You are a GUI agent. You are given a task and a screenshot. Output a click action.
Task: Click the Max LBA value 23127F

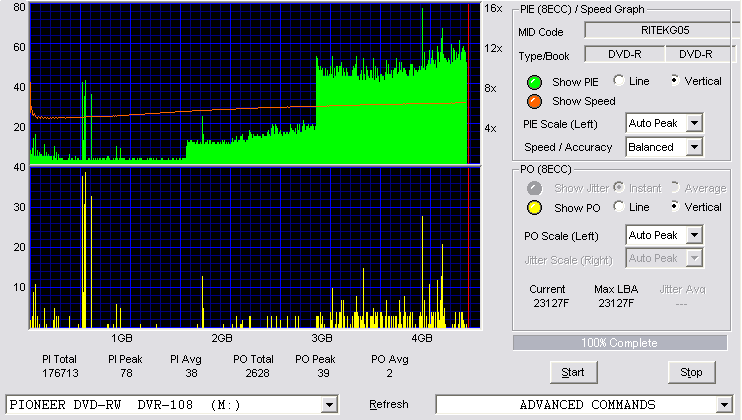point(616,303)
